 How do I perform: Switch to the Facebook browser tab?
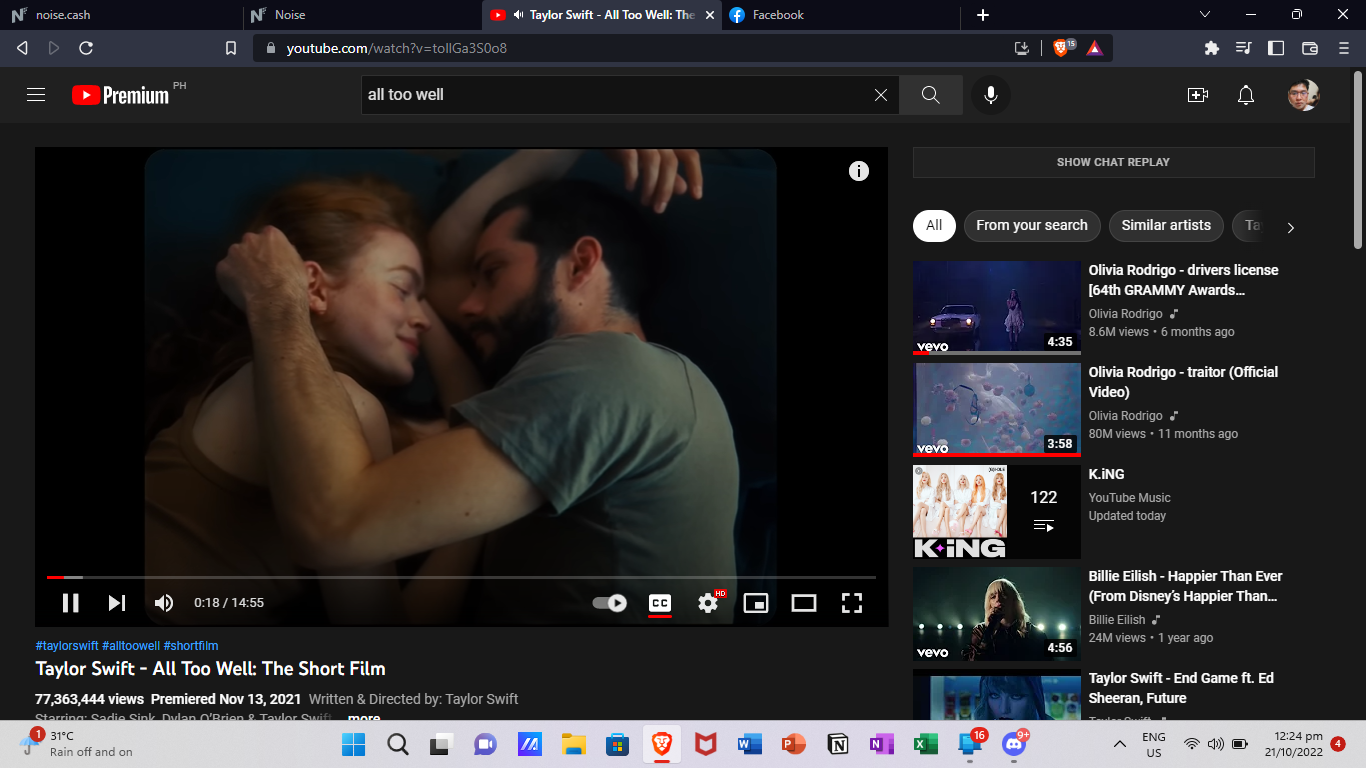[x=840, y=15]
